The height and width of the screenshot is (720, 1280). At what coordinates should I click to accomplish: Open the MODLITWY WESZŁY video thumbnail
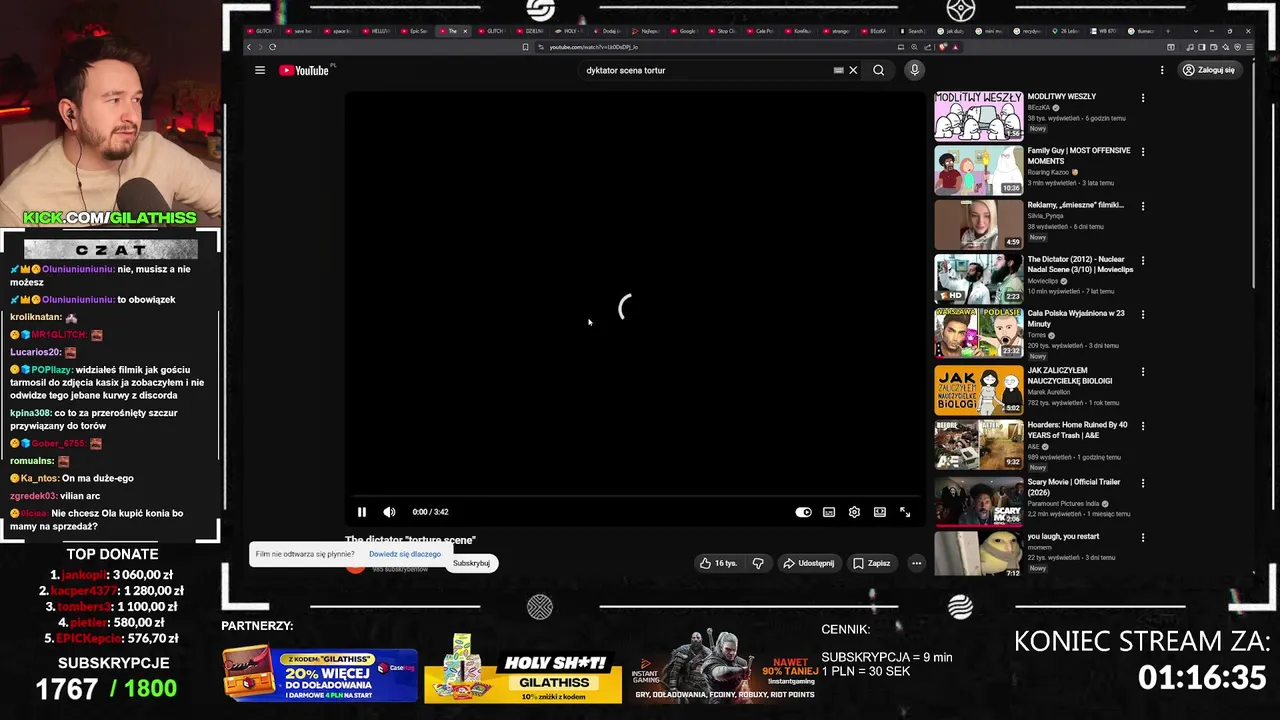979,116
